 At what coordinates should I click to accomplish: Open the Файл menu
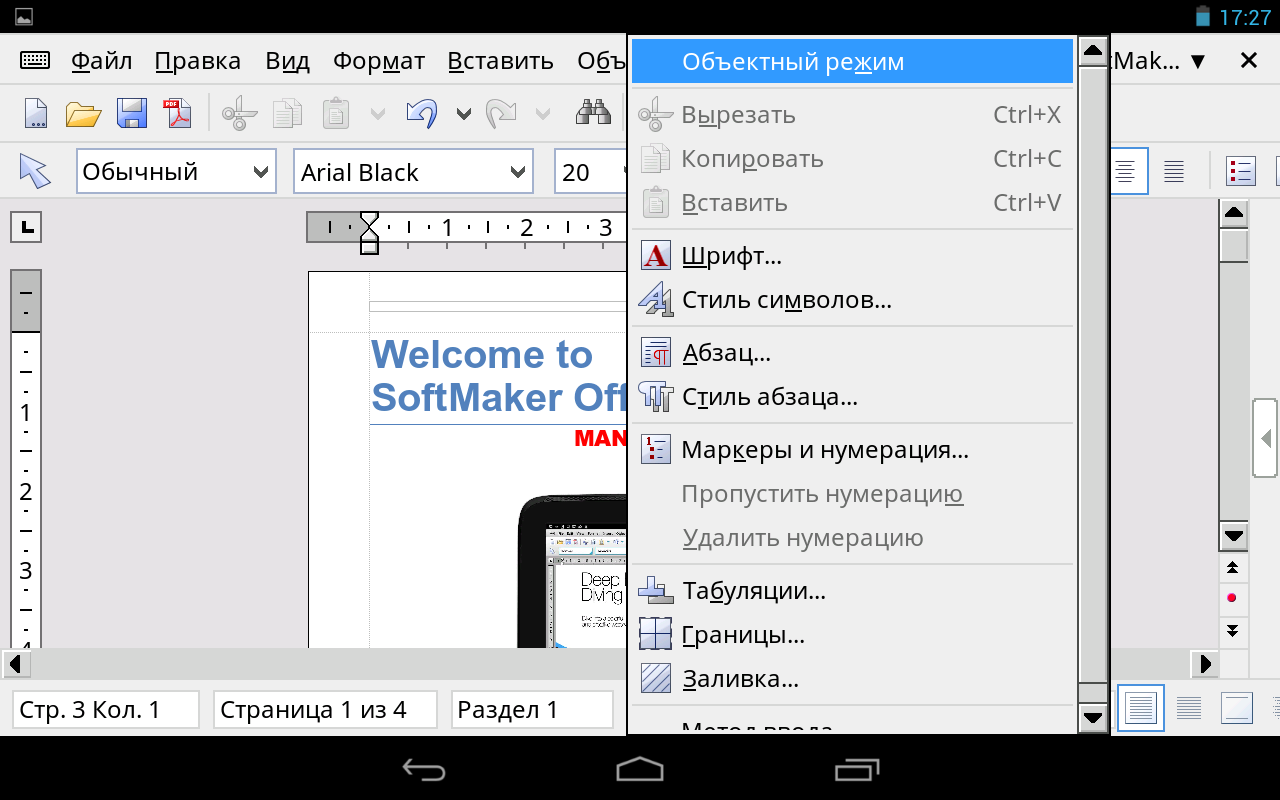(102, 61)
